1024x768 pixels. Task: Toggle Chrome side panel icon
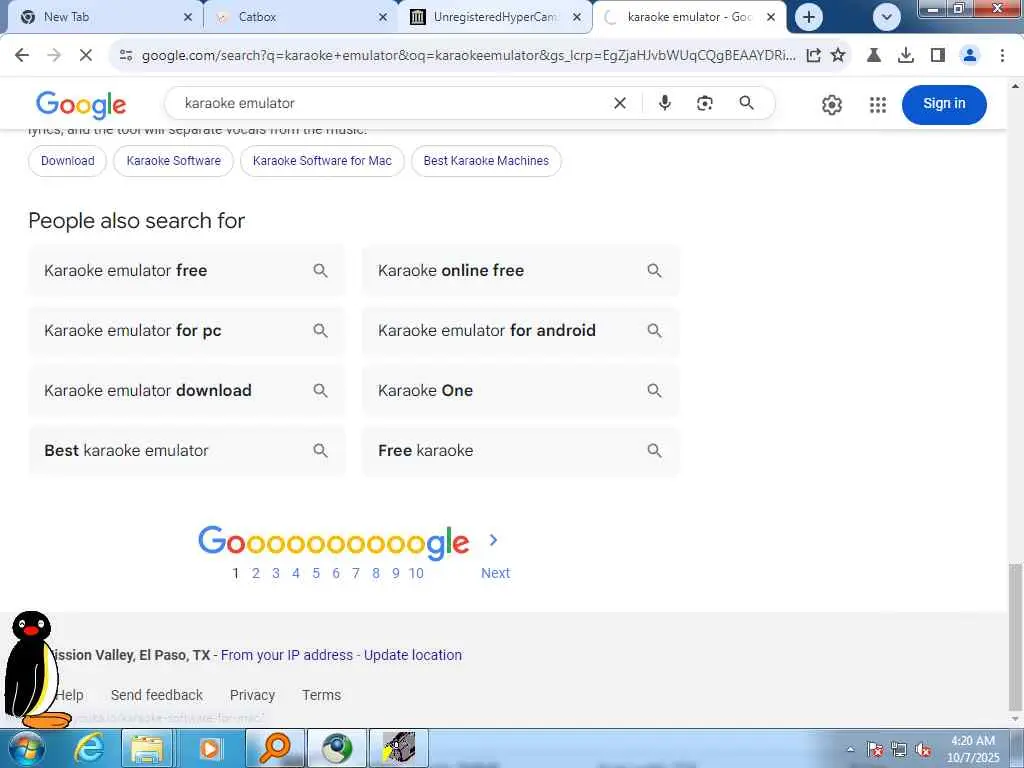(938, 56)
